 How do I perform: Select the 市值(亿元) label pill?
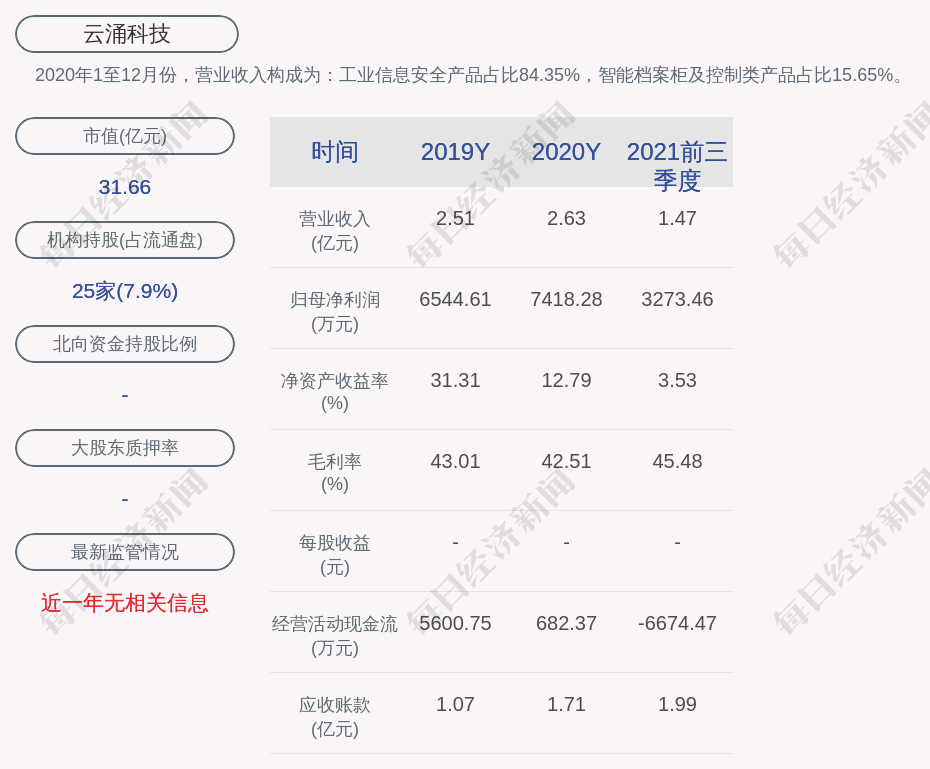(x=125, y=136)
